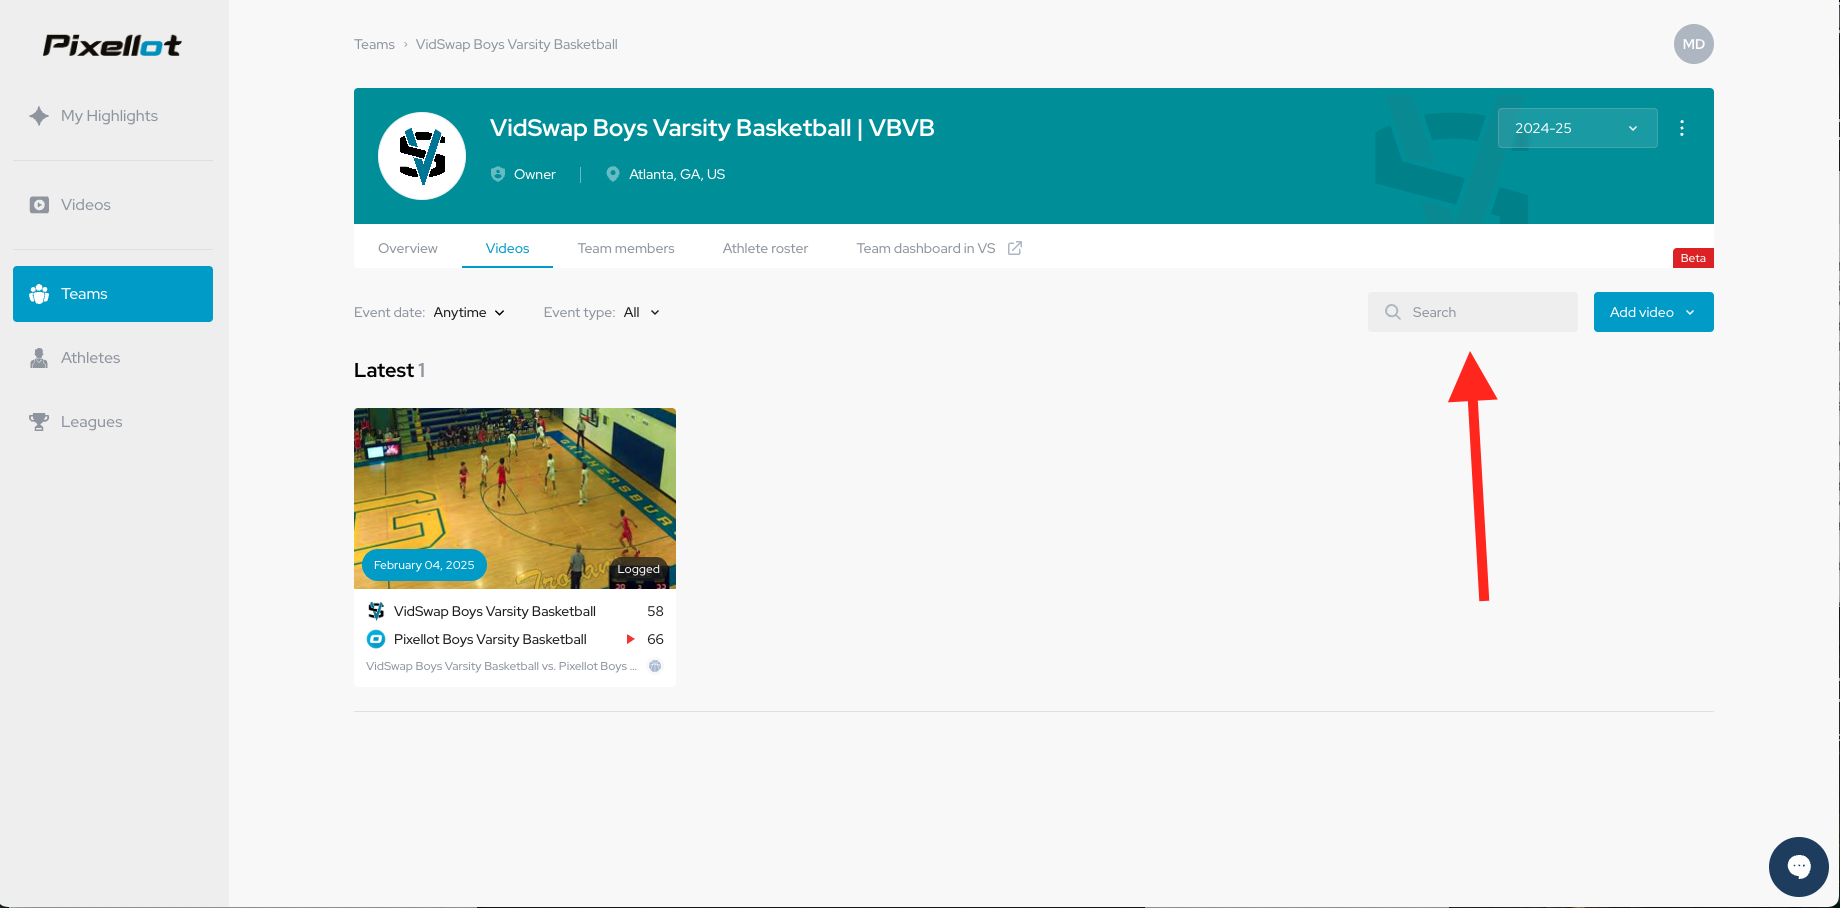Screen dimensions: 1840x908
Task: Expand Event date Anytime filter
Action: click(x=469, y=312)
